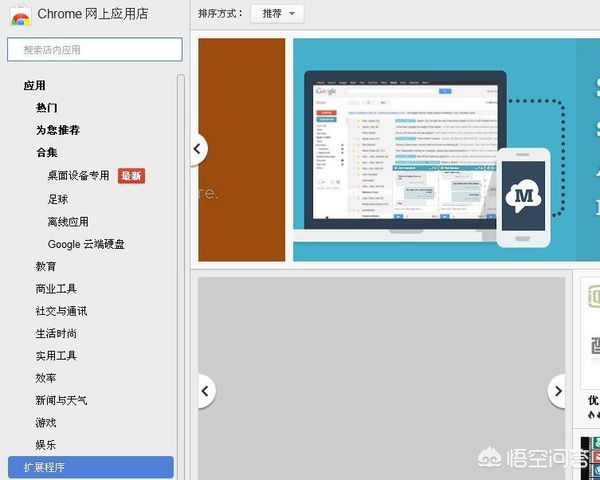Click the top banner previous arrow
The height and width of the screenshot is (480, 600).
[x=198, y=149]
